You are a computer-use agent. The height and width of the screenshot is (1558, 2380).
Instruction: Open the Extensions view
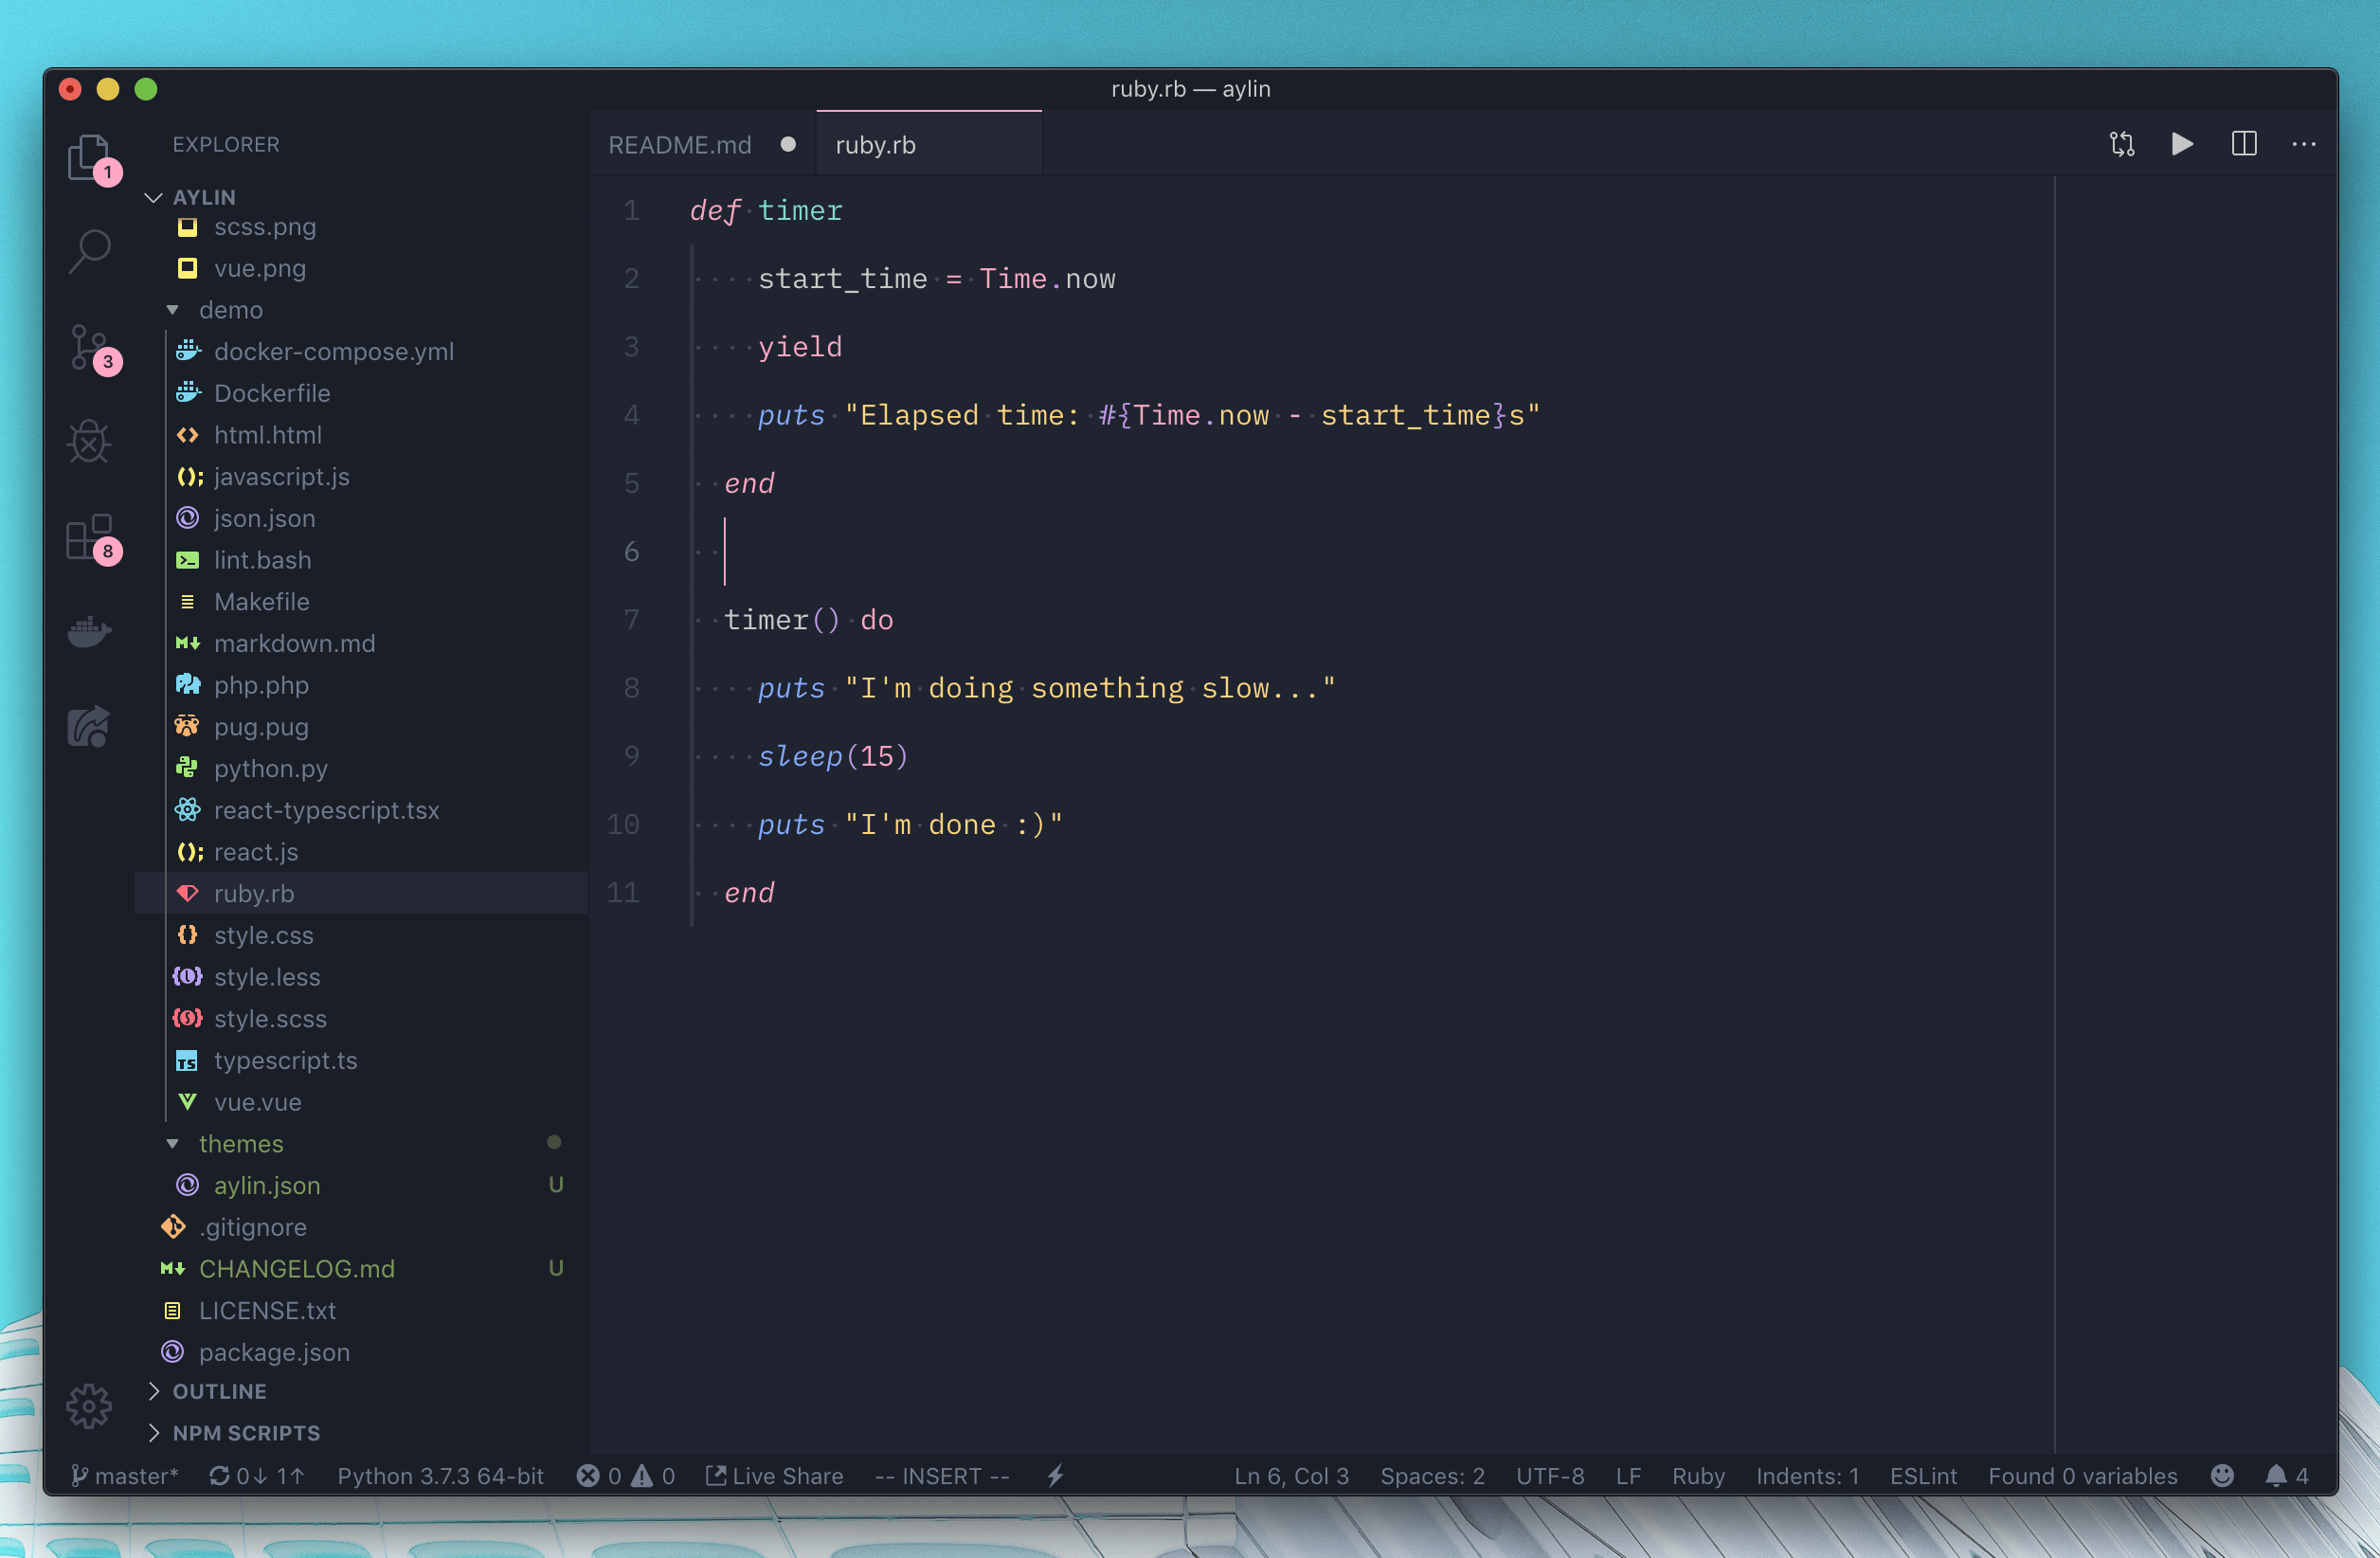click(89, 538)
